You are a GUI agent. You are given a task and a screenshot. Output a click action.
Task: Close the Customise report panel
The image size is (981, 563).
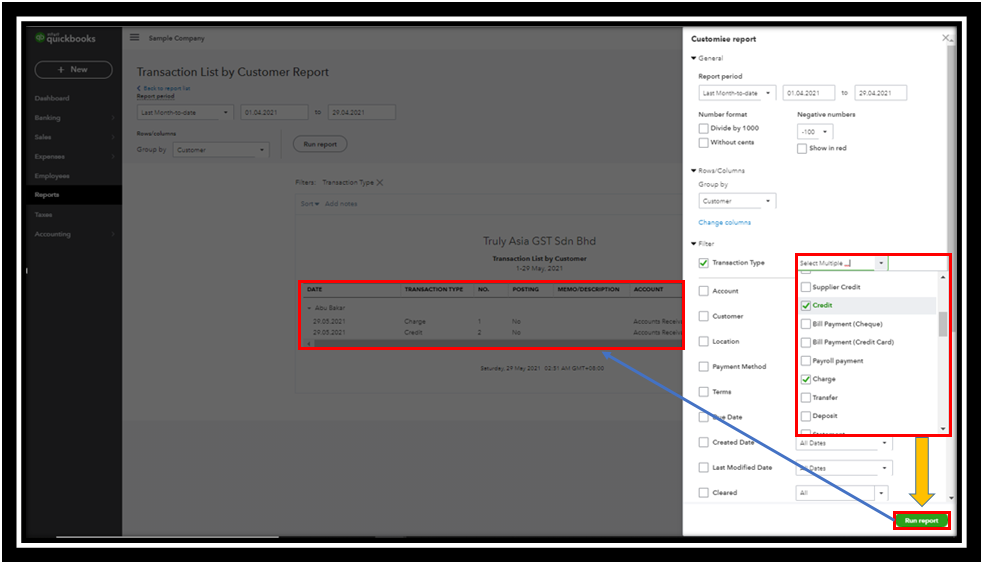[946, 38]
